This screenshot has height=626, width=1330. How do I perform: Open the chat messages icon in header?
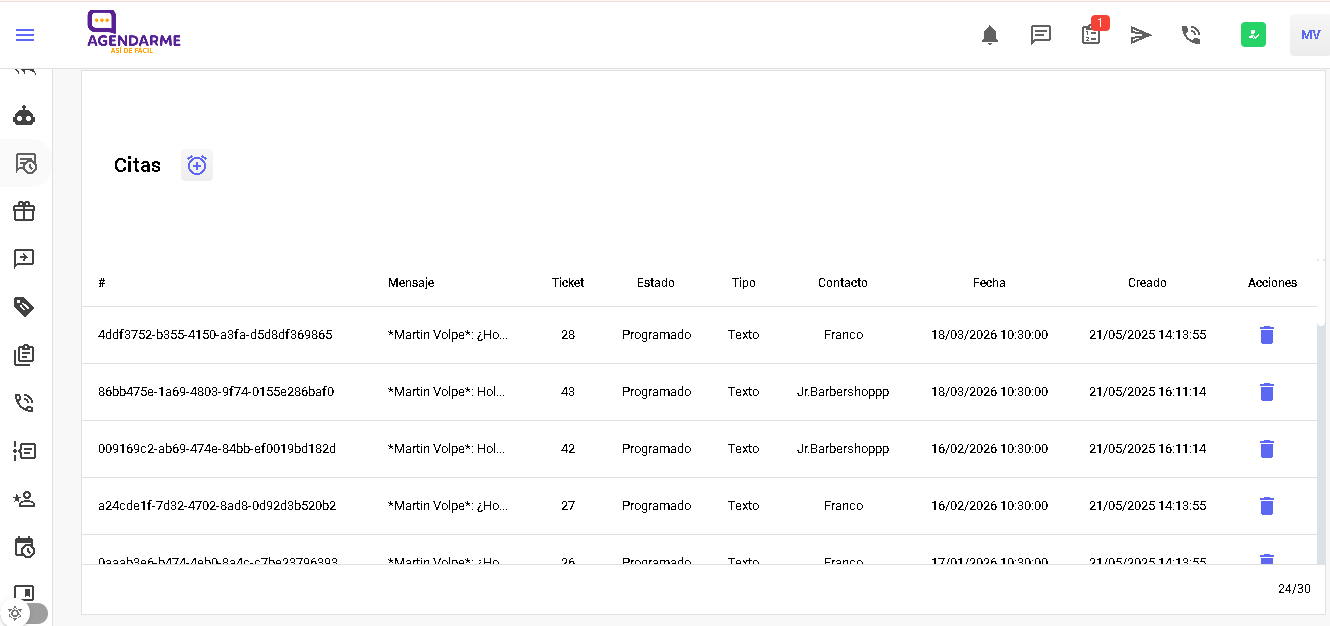pyautogui.click(x=1041, y=35)
